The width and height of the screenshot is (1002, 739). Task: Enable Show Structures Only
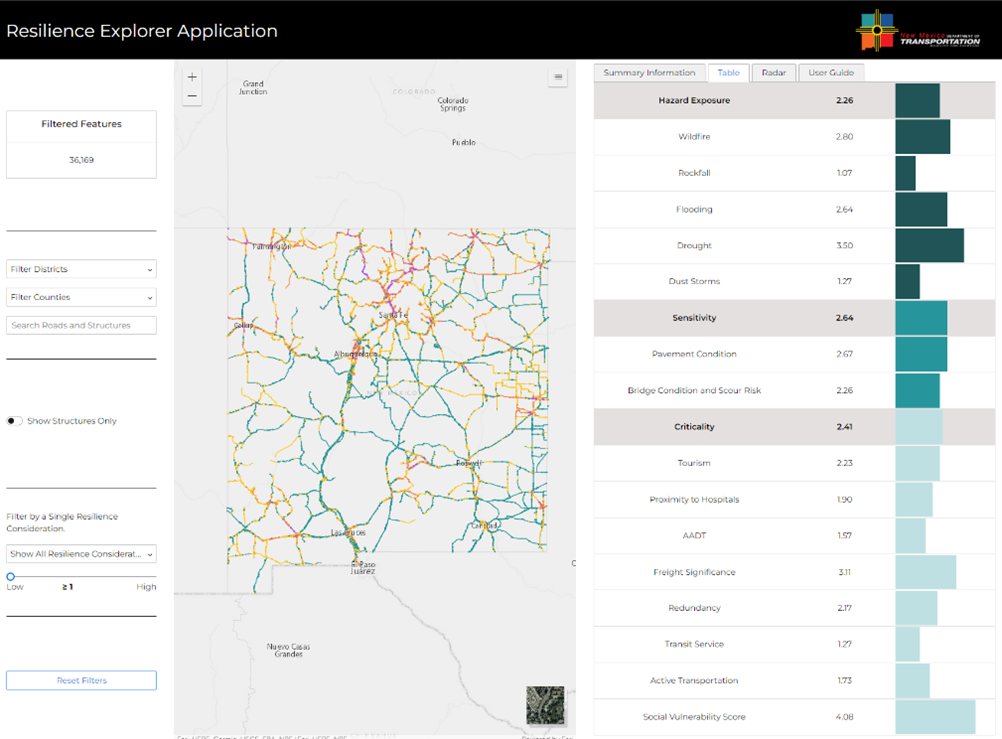point(15,421)
